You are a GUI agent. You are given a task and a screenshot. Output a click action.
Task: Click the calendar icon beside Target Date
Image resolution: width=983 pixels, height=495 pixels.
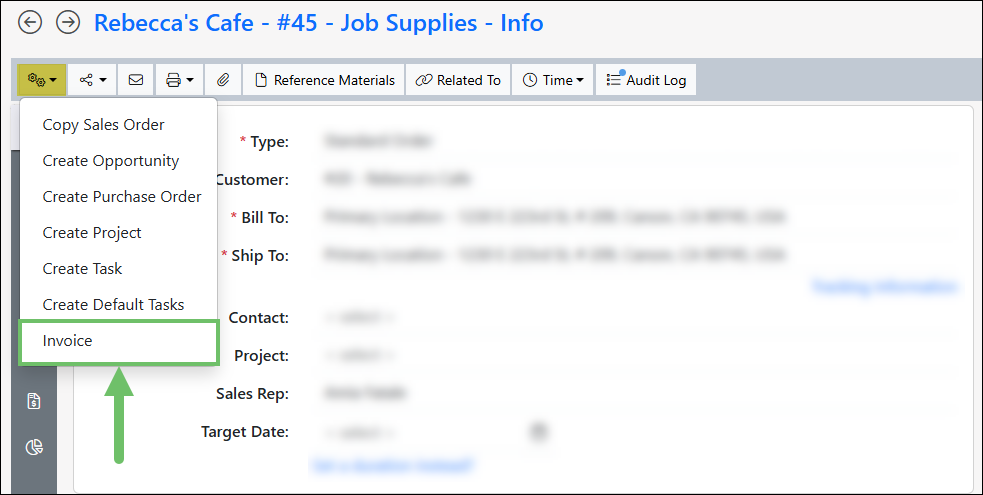(x=539, y=432)
